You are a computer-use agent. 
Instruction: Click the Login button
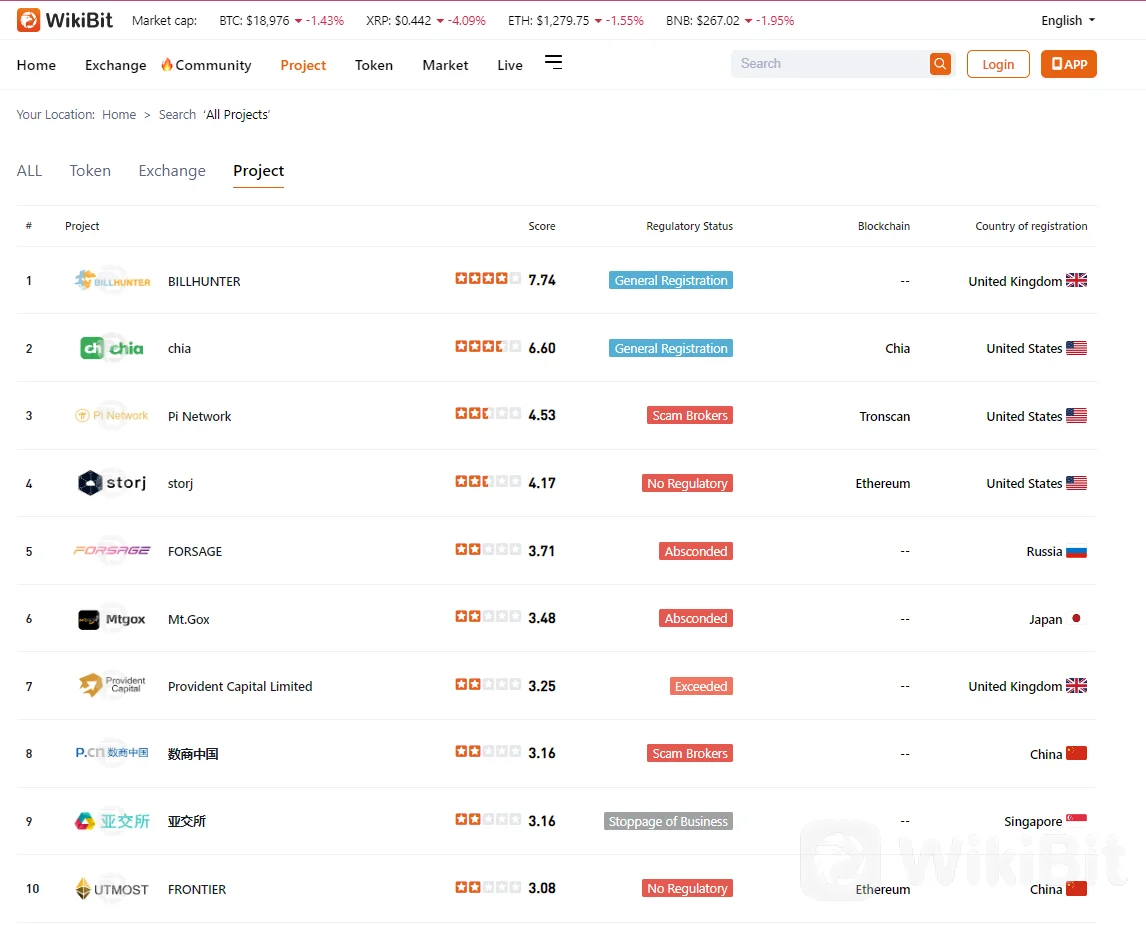point(998,64)
